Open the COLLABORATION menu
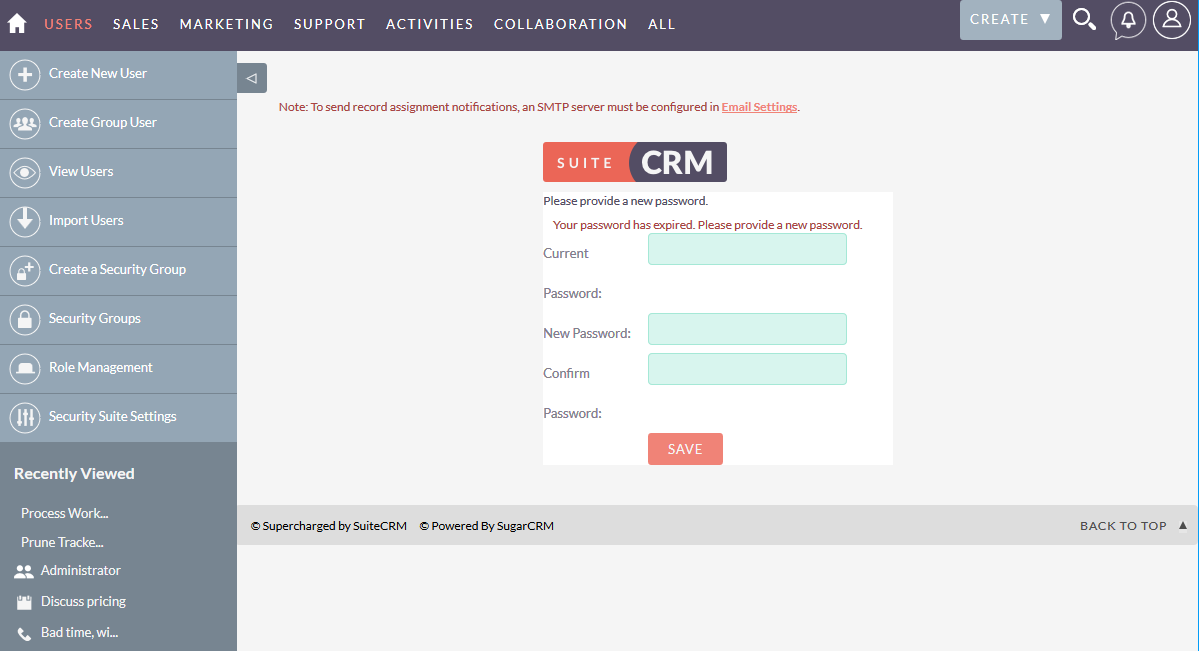1199x651 pixels. (x=561, y=24)
